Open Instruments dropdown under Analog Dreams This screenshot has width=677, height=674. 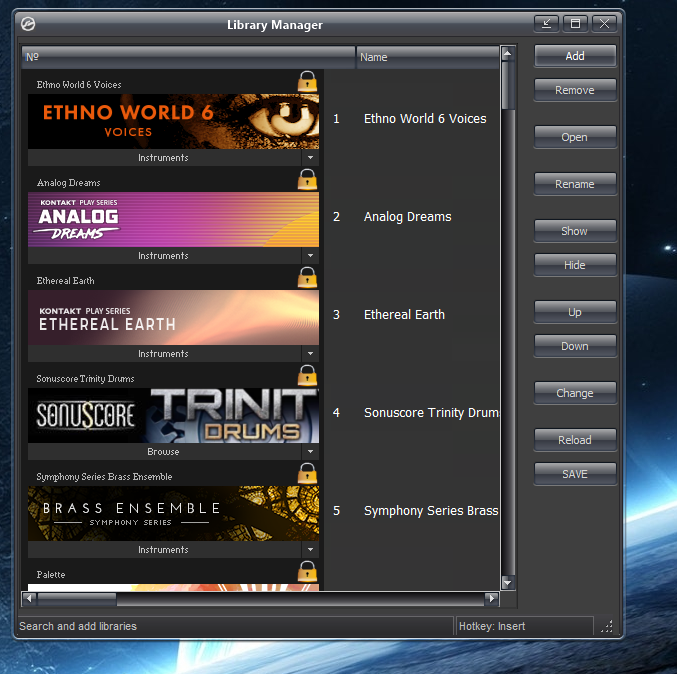pos(310,256)
